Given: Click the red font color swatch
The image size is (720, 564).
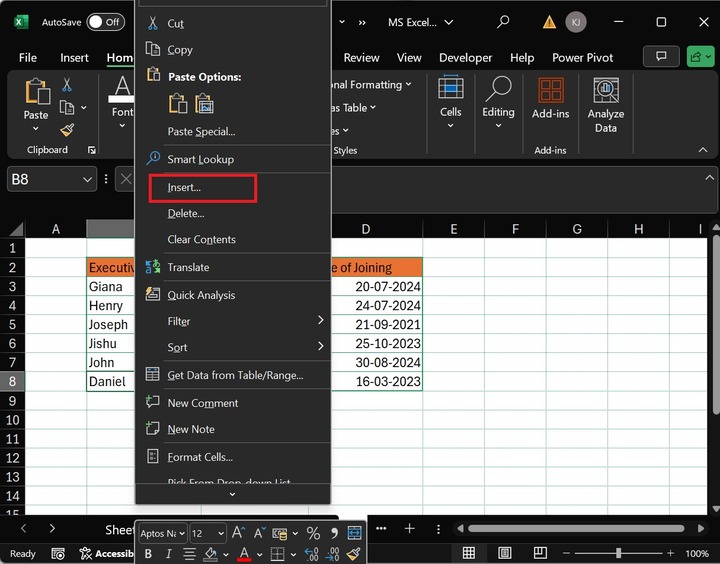Looking at the screenshot, I should click(244, 554).
